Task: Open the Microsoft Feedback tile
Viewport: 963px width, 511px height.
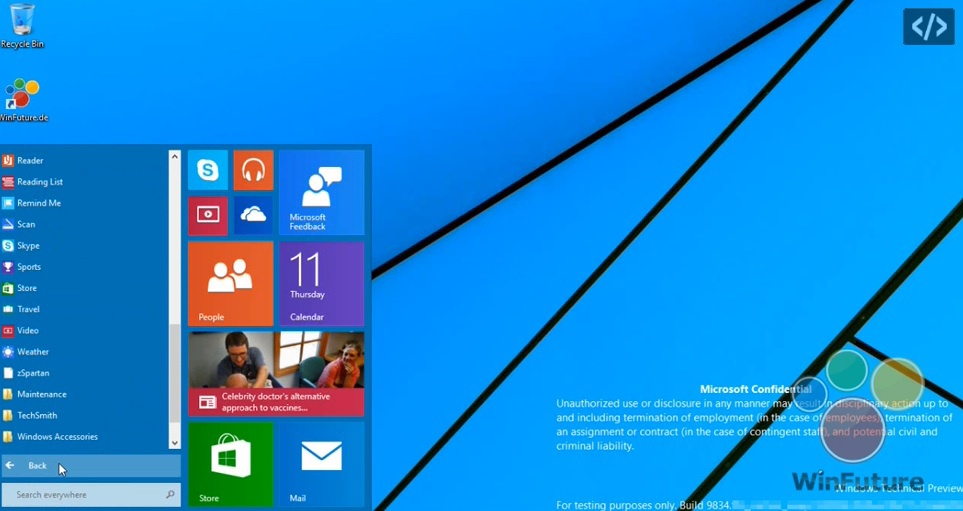Action: point(321,193)
